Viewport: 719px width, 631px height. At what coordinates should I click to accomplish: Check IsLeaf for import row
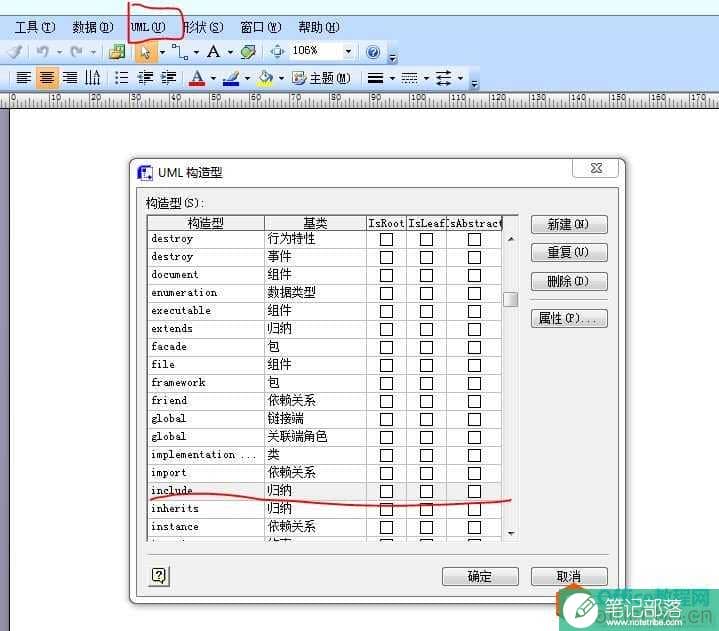point(426,473)
